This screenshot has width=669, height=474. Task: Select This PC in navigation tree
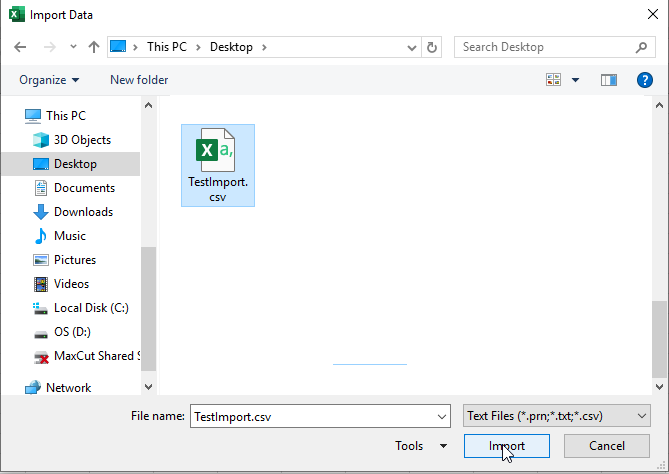(66, 116)
